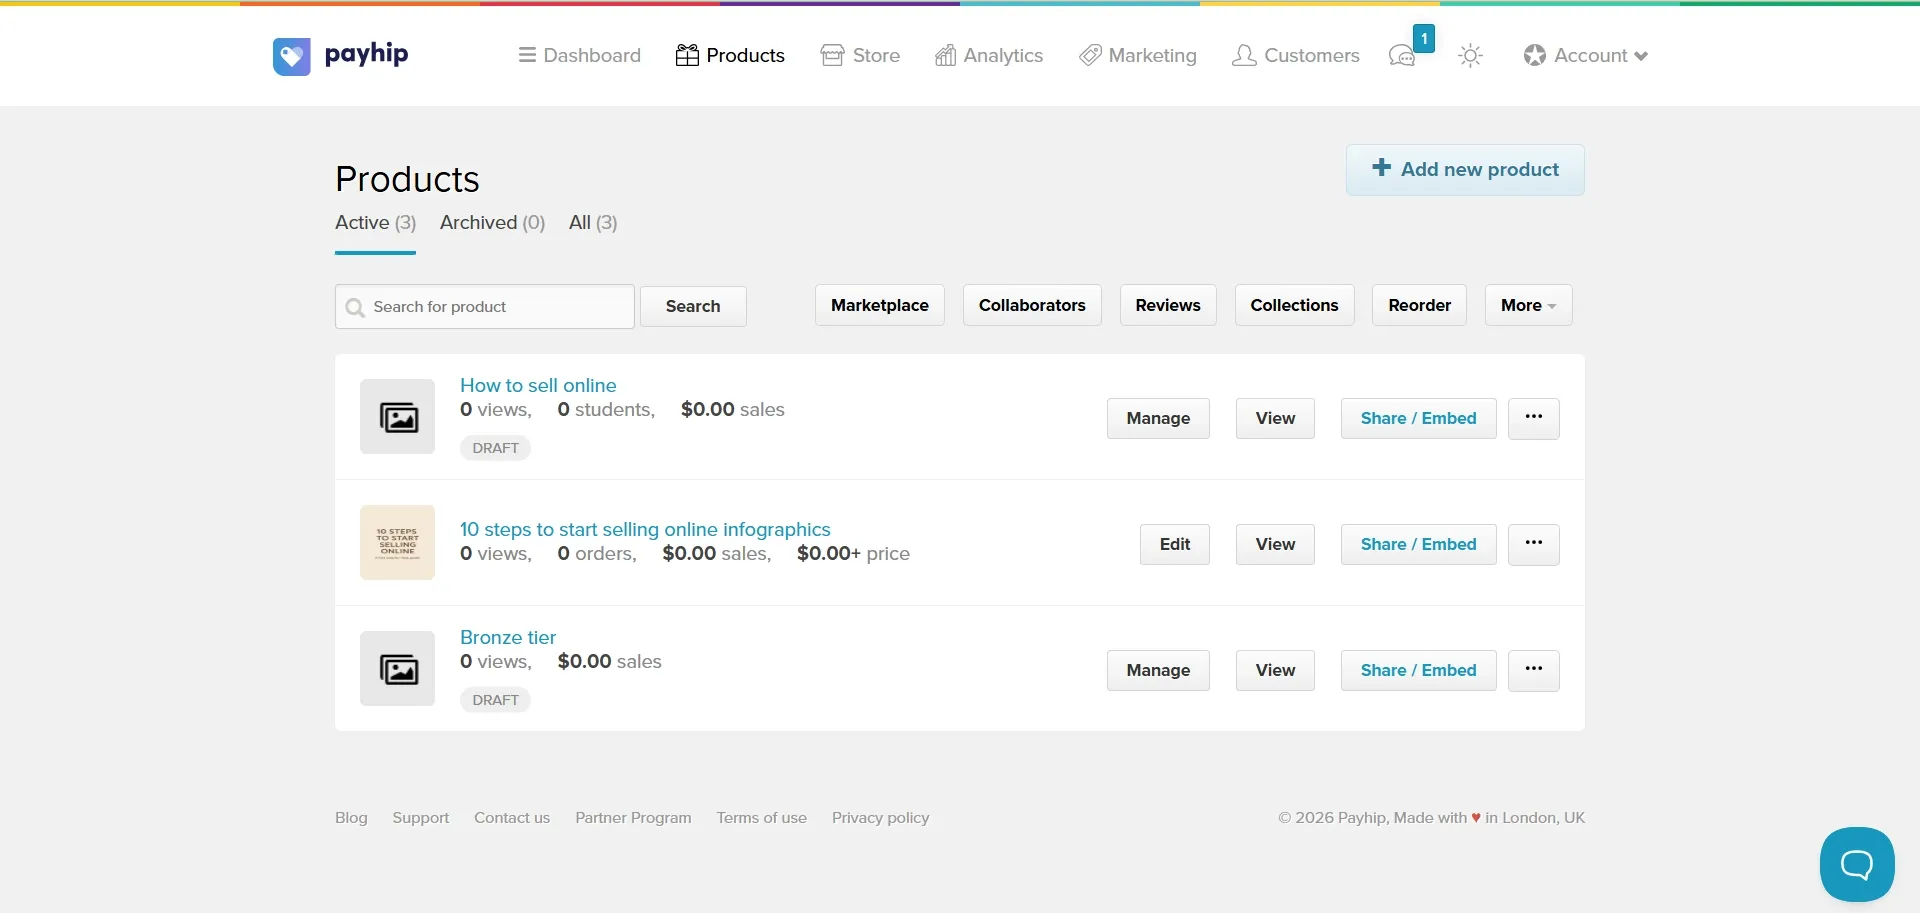Click the Add new product button
This screenshot has width=1920, height=913.
pos(1465,170)
